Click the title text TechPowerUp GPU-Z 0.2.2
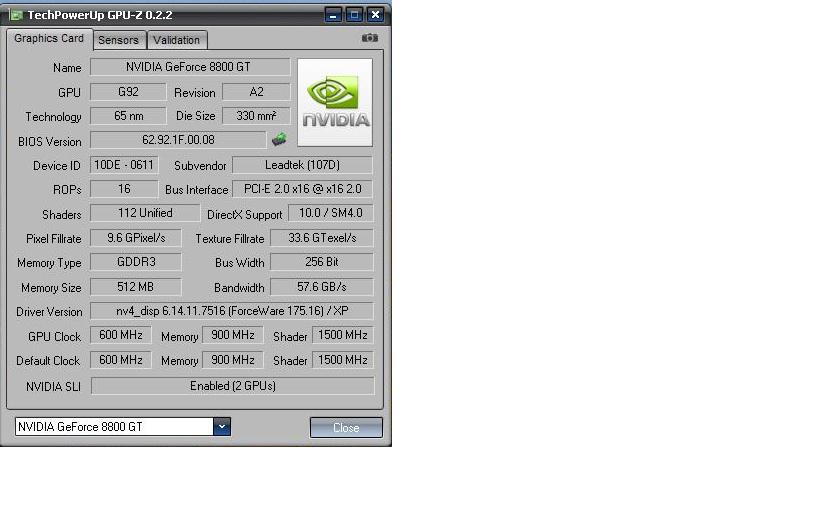 pos(100,15)
